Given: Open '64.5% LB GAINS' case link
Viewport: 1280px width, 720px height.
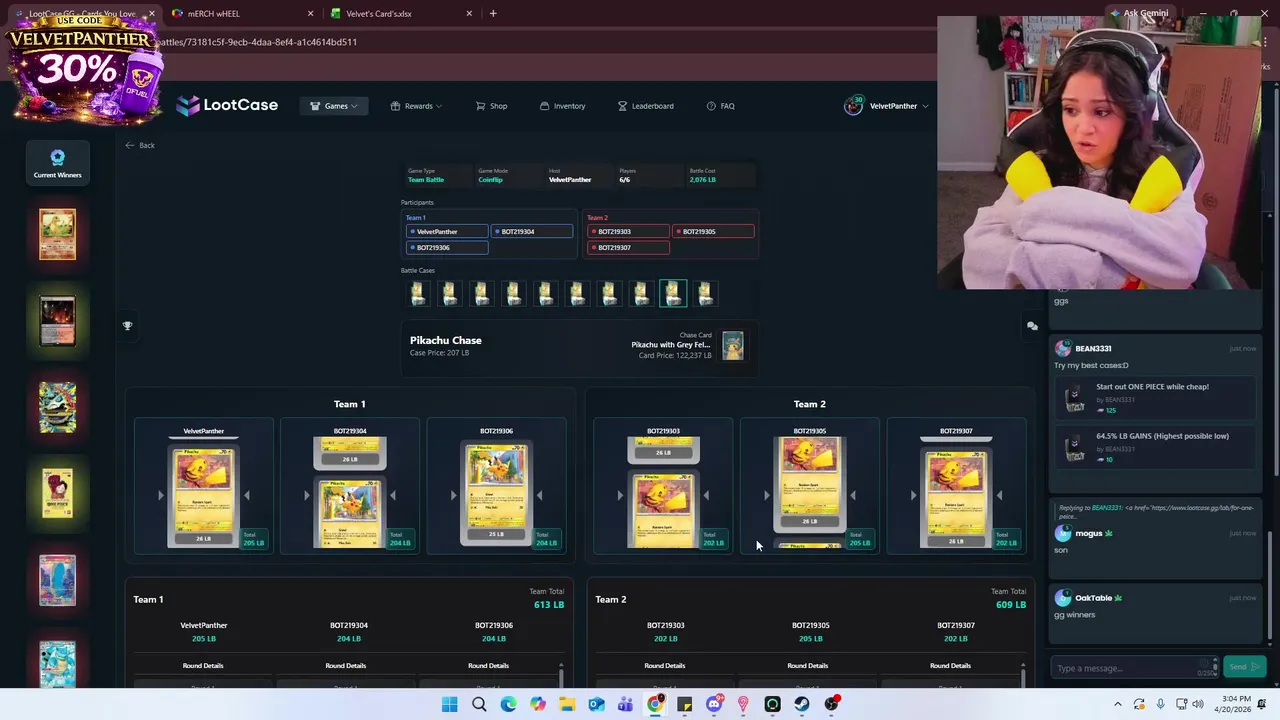Looking at the screenshot, I should tap(1155, 447).
